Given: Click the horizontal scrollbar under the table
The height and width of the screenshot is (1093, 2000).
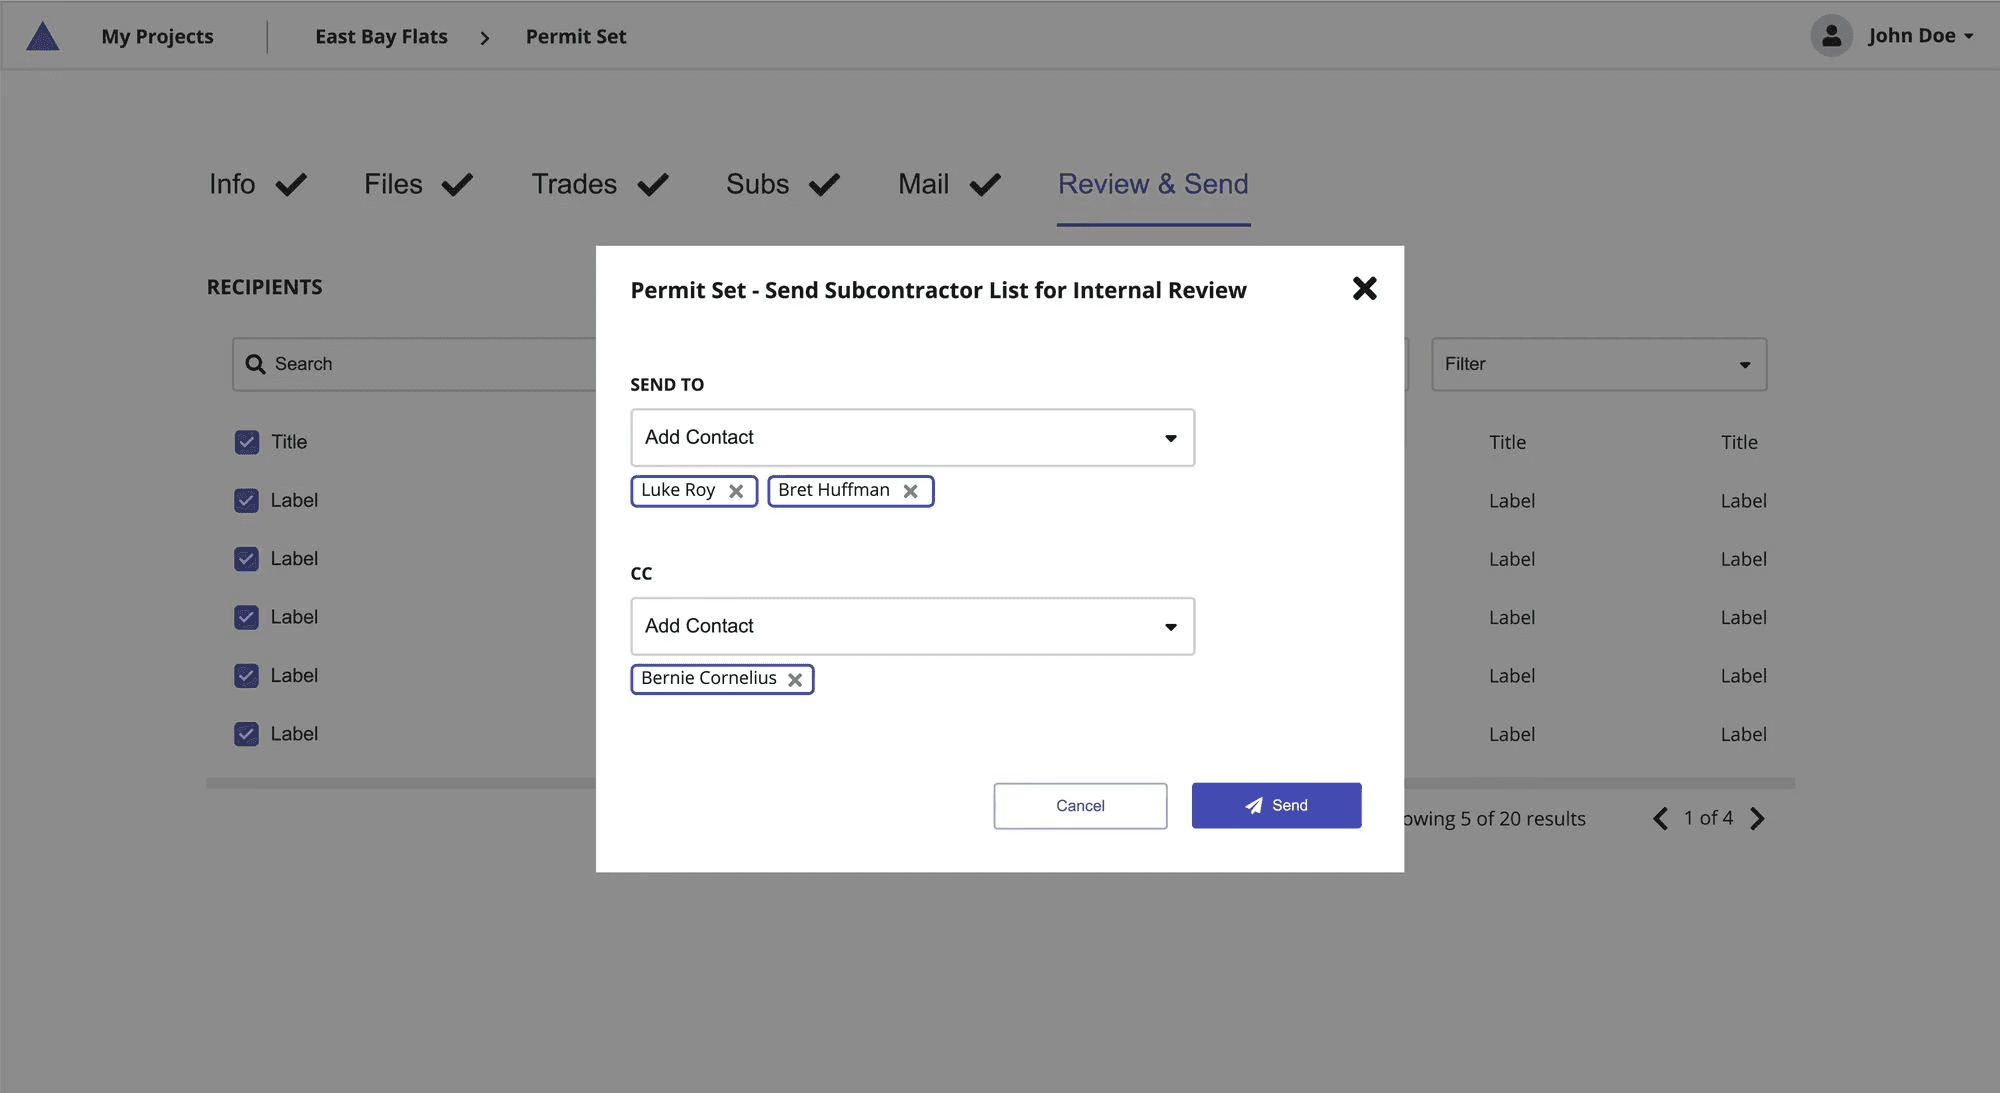Looking at the screenshot, I should click(x=400, y=784).
